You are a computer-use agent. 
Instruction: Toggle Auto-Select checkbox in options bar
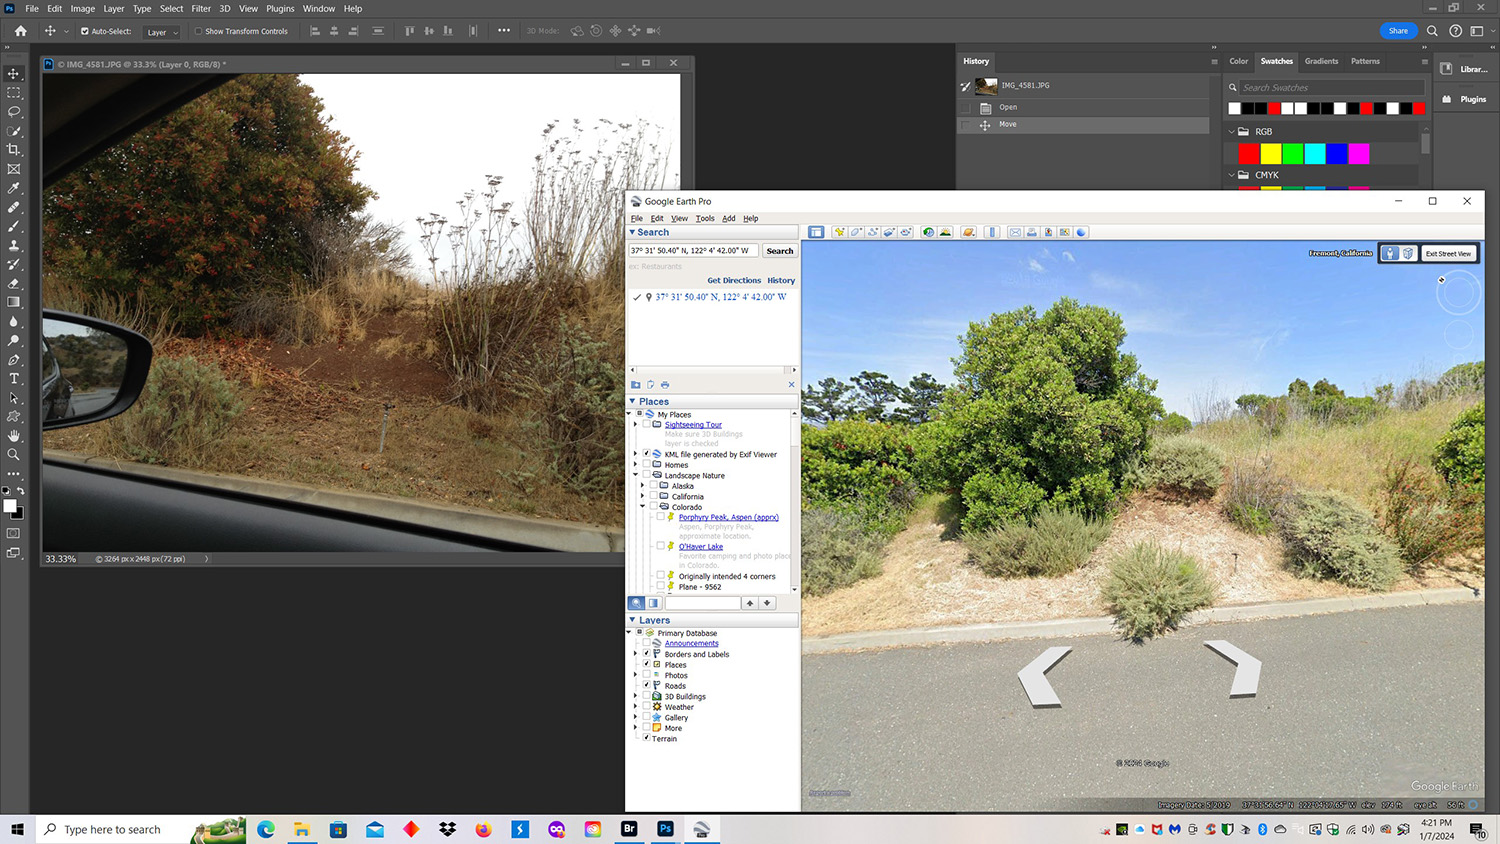pos(85,31)
